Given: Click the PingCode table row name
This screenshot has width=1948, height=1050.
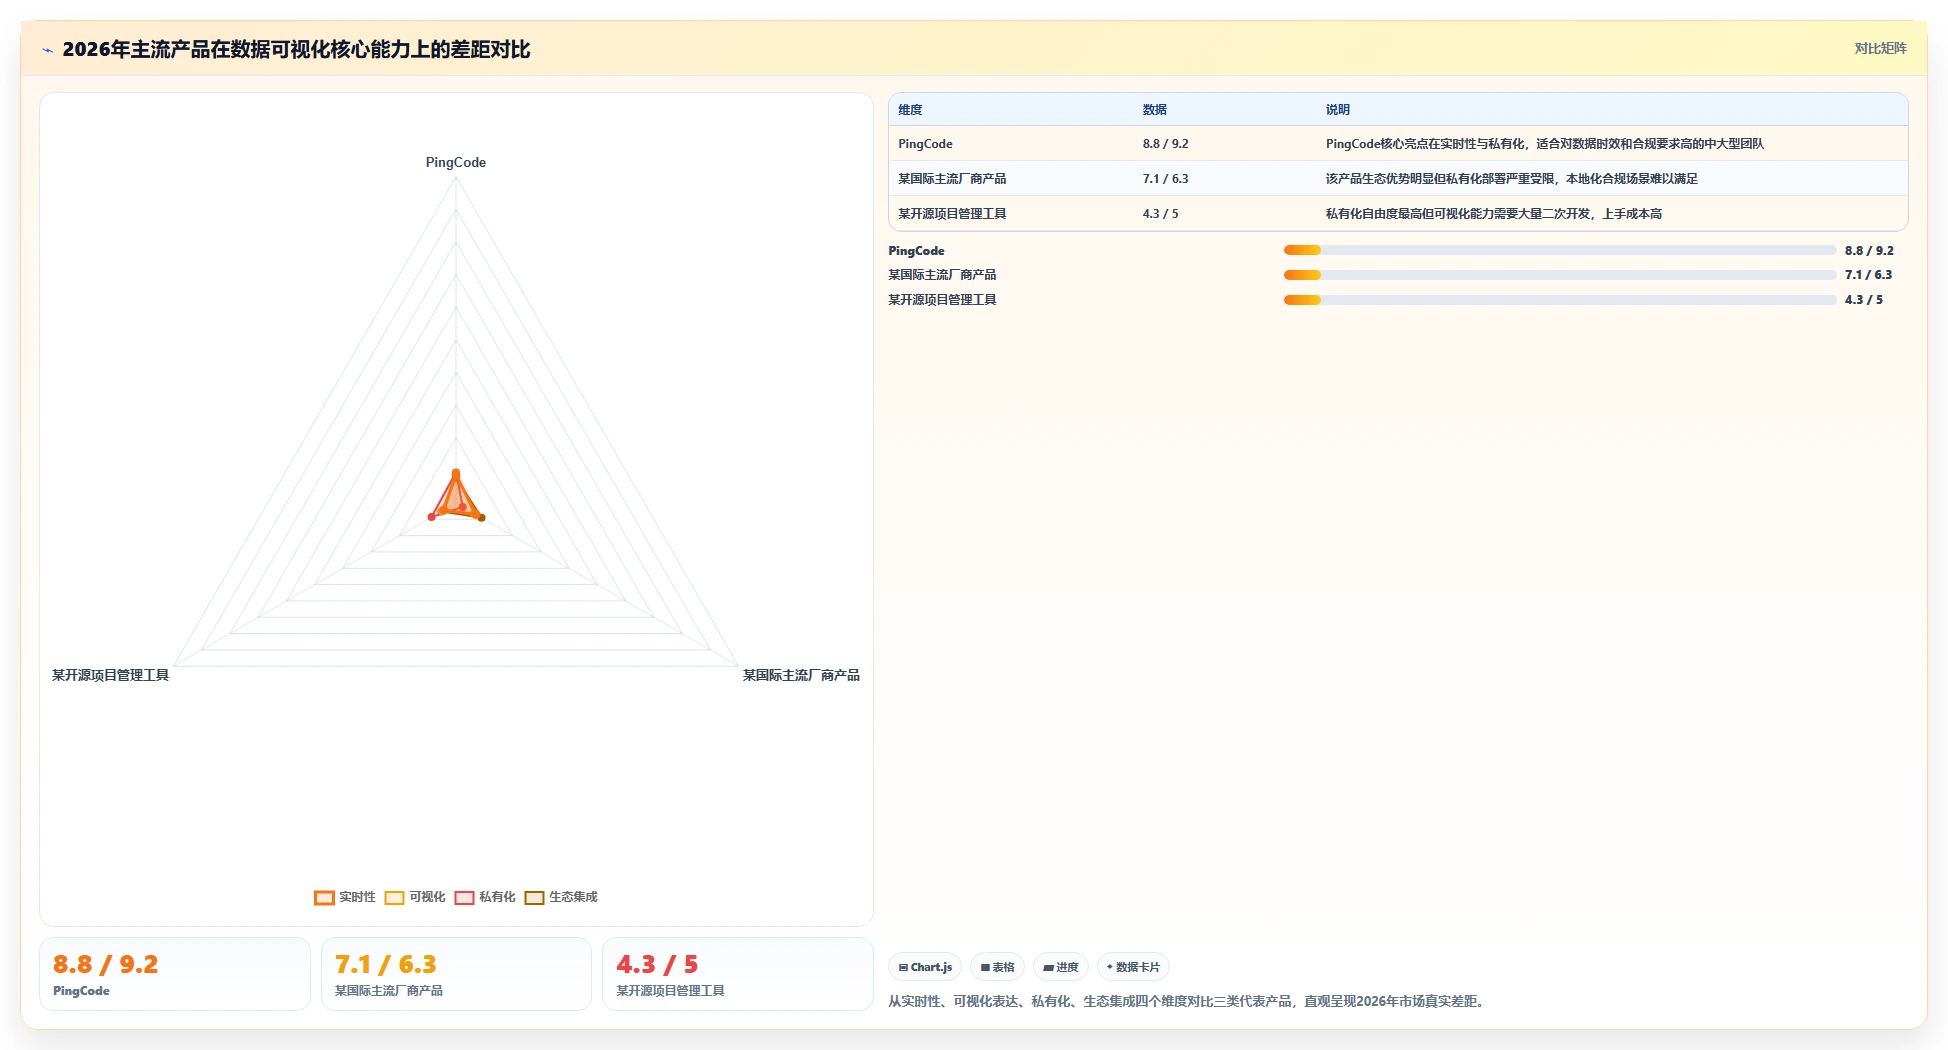Looking at the screenshot, I should pyautogui.click(x=925, y=144).
